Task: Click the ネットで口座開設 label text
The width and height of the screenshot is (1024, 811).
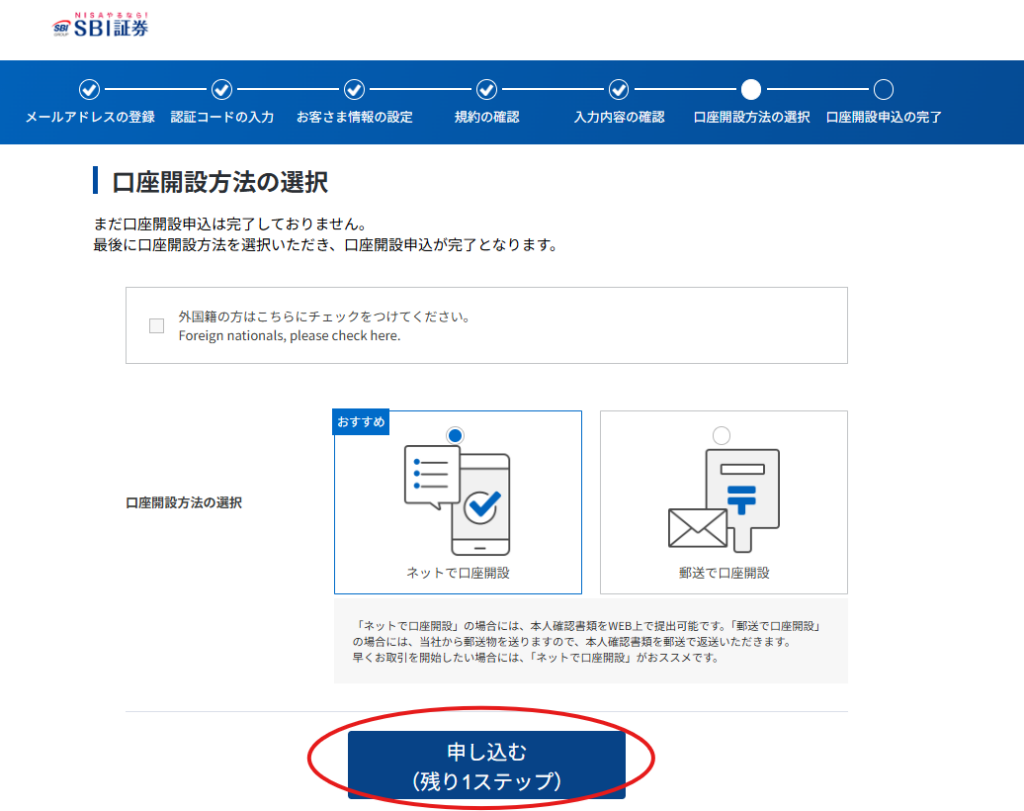Action: pyautogui.click(x=457, y=573)
